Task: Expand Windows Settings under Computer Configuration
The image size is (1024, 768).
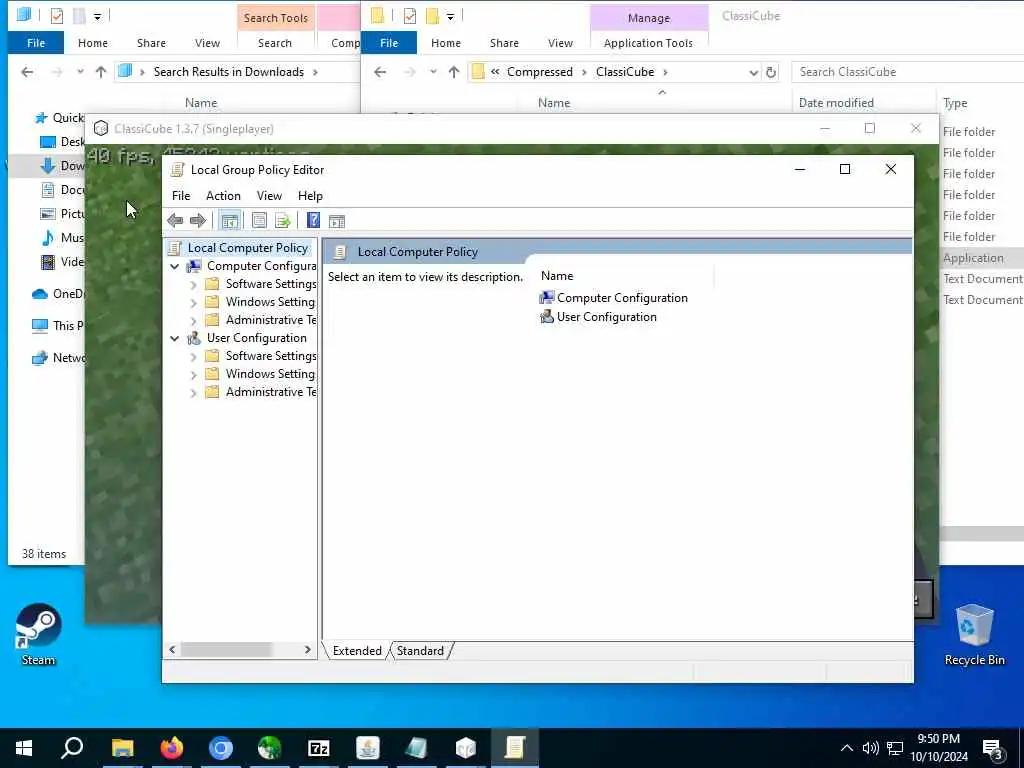Action: (x=193, y=302)
